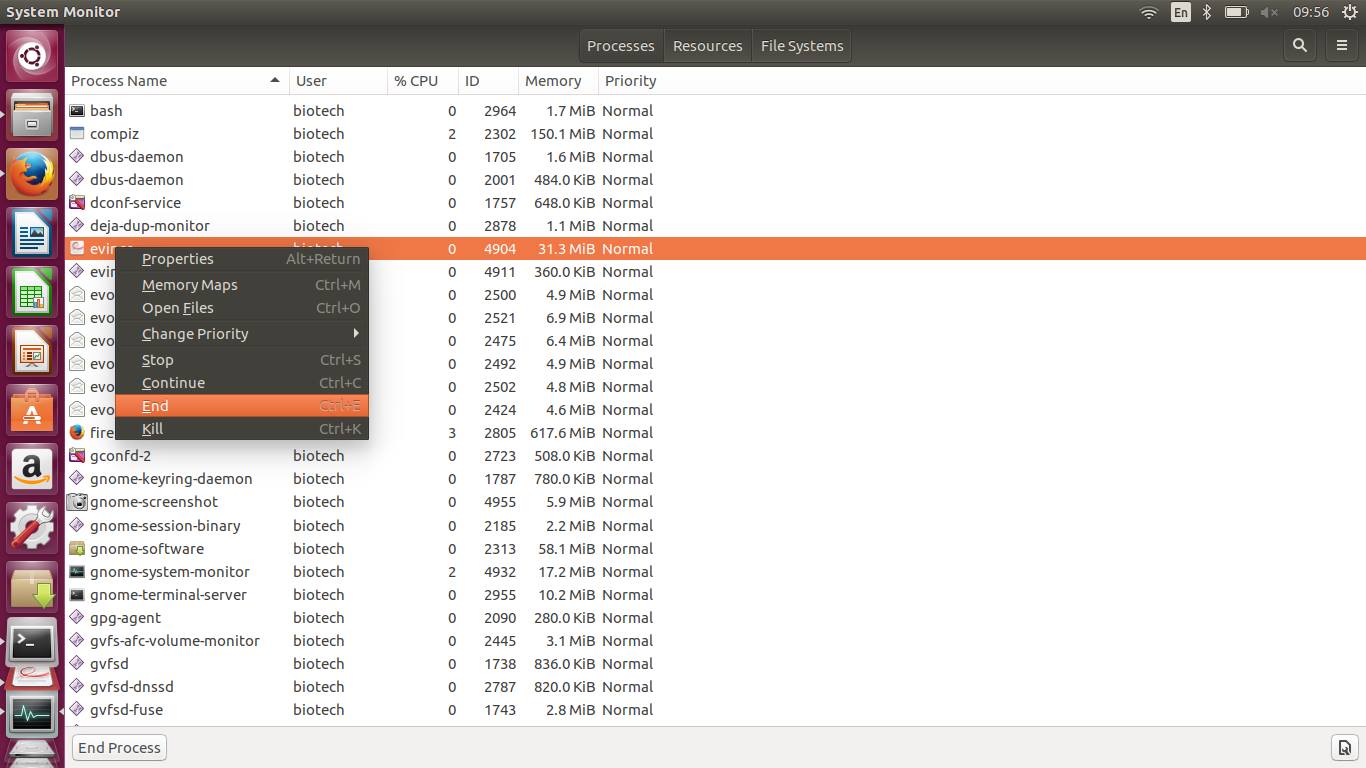Open Ubuntu Software Center from launcher
Screen dimensions: 1366x768
pyautogui.click(x=32, y=410)
